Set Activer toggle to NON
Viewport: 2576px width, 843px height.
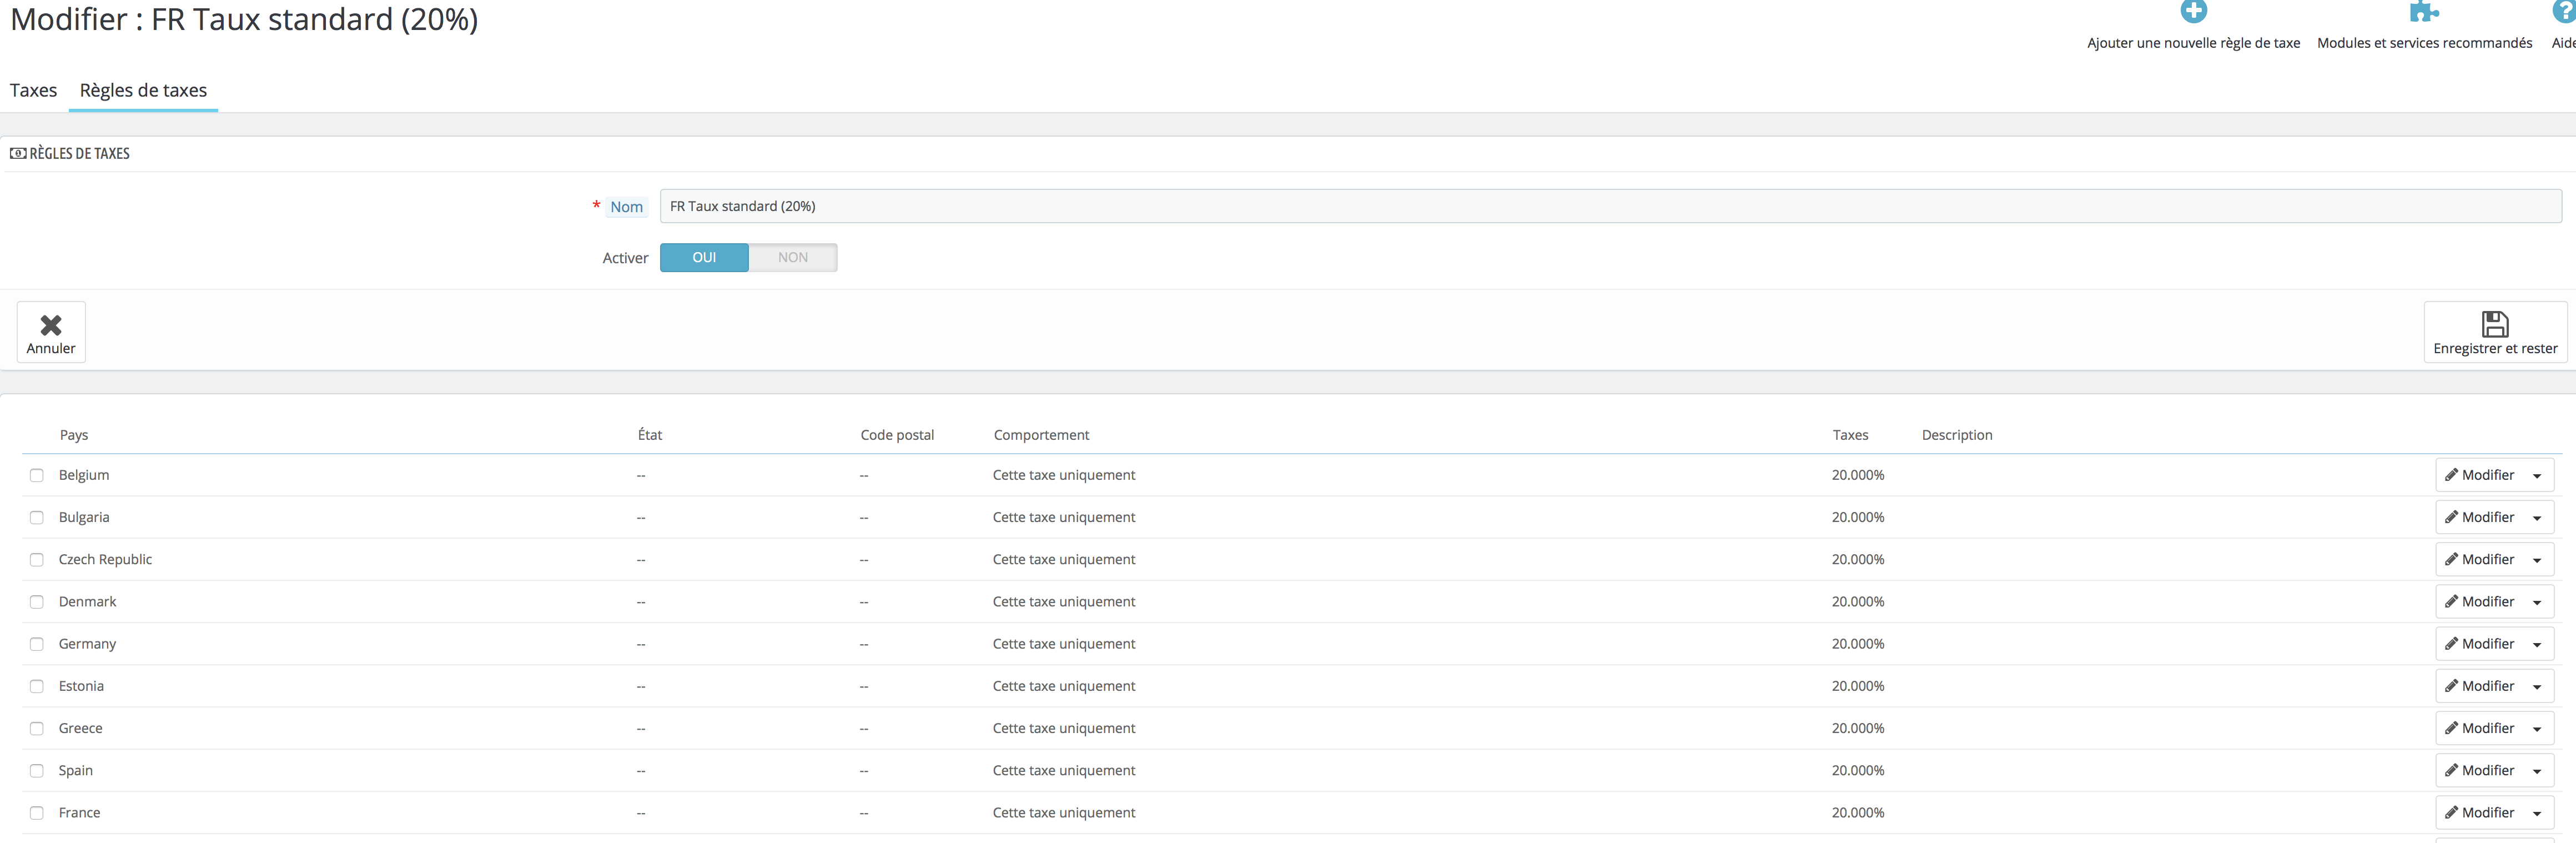[x=792, y=258]
